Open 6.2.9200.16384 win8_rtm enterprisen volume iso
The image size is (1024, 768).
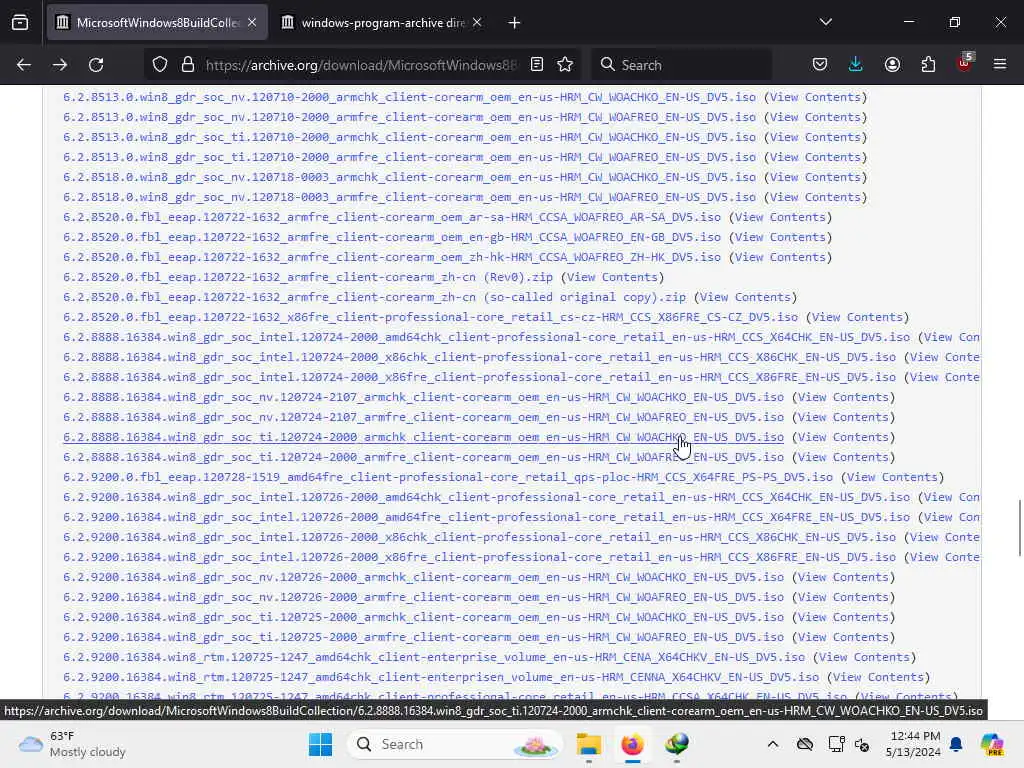(x=441, y=677)
